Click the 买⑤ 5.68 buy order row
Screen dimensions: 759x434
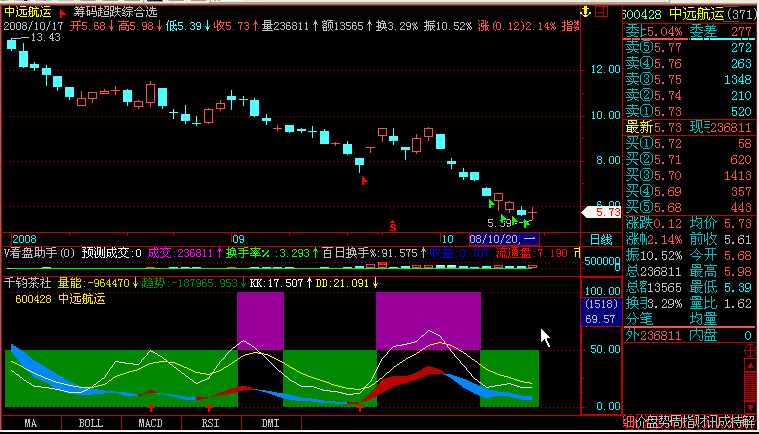pos(688,207)
